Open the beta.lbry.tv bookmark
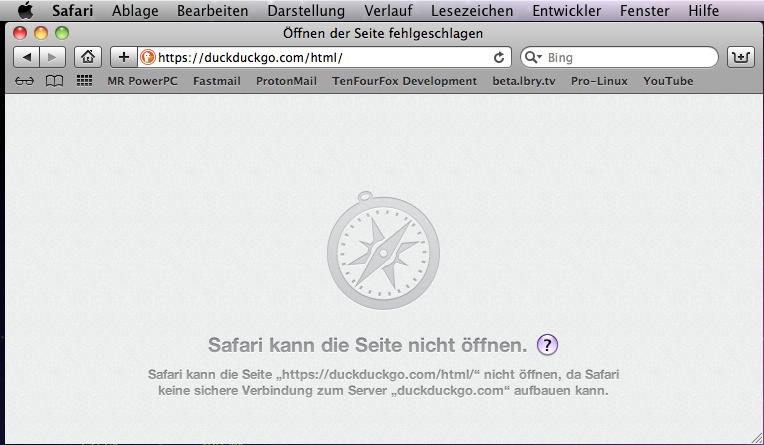This screenshot has width=764, height=445. pyautogui.click(x=524, y=81)
